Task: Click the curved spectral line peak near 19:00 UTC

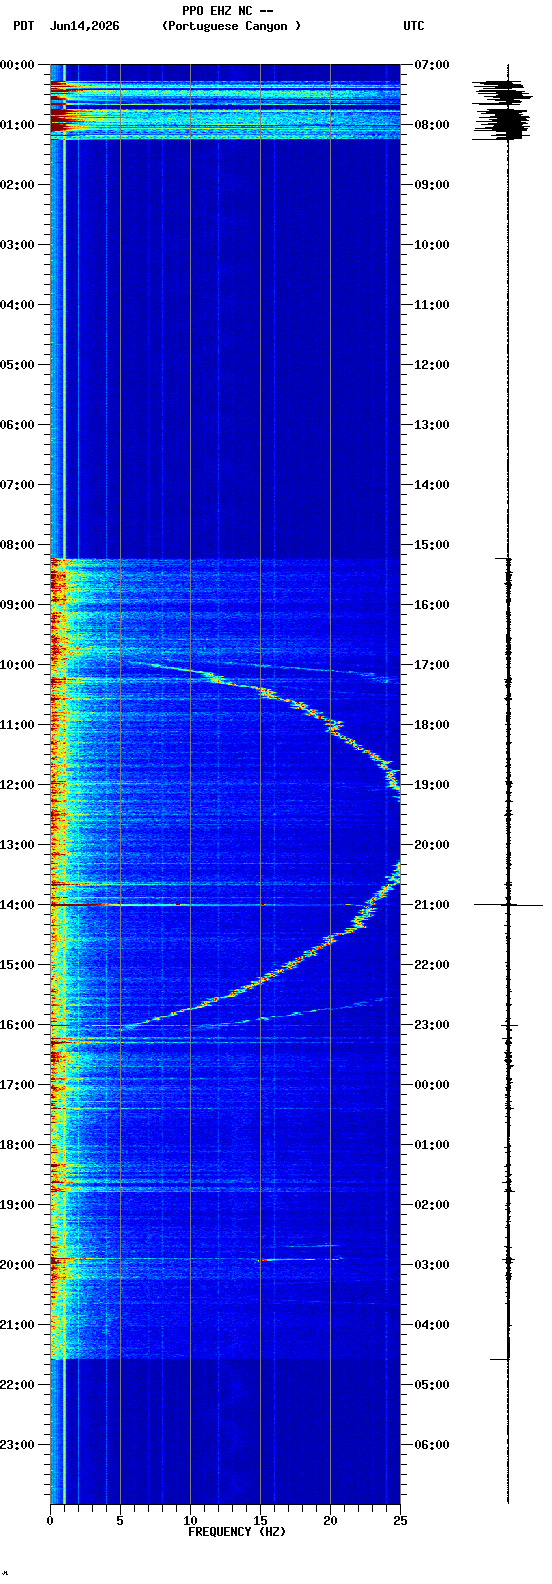Action: (394, 778)
